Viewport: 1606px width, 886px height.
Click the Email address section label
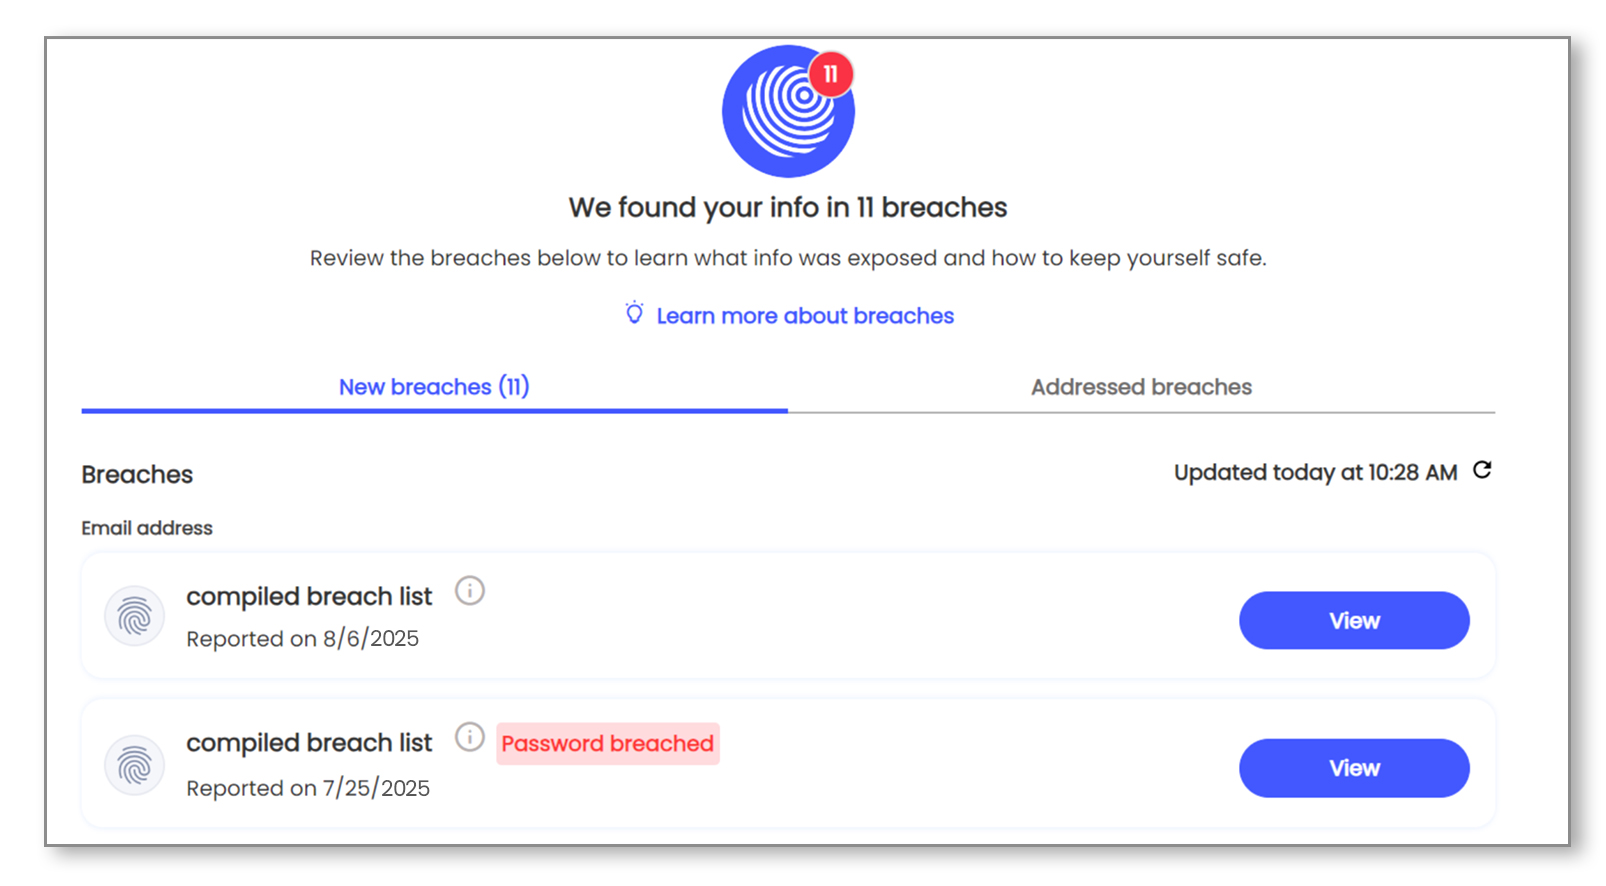147,528
